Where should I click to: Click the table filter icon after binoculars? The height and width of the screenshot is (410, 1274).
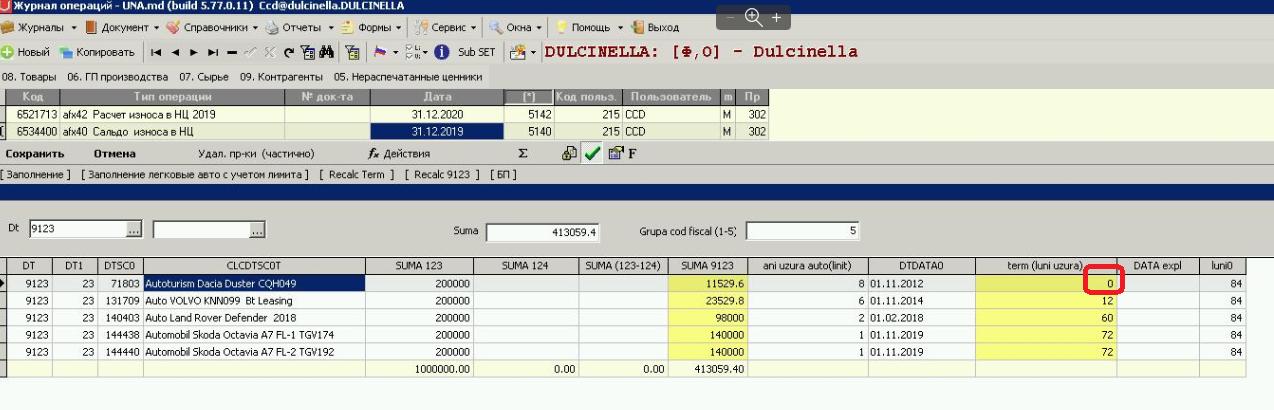click(352, 52)
